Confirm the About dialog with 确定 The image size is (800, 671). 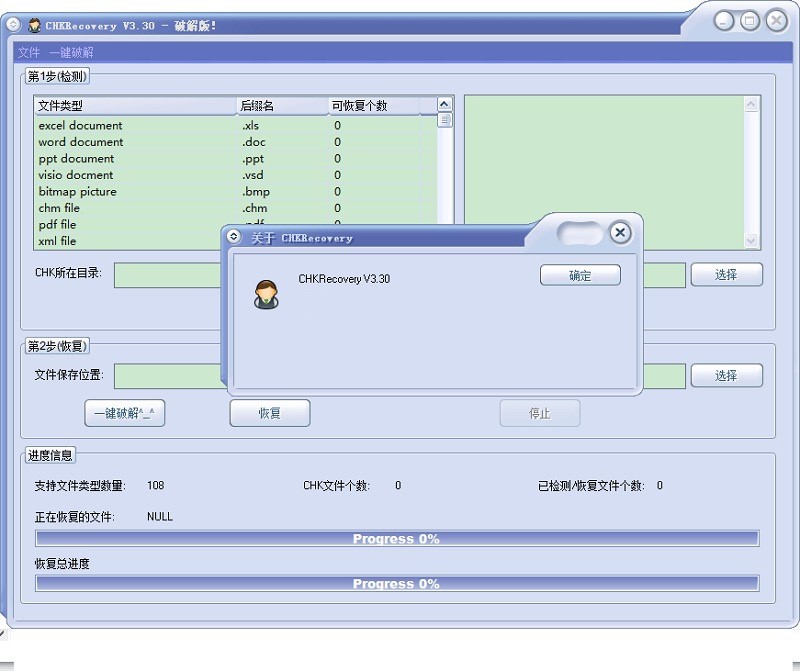coord(580,276)
